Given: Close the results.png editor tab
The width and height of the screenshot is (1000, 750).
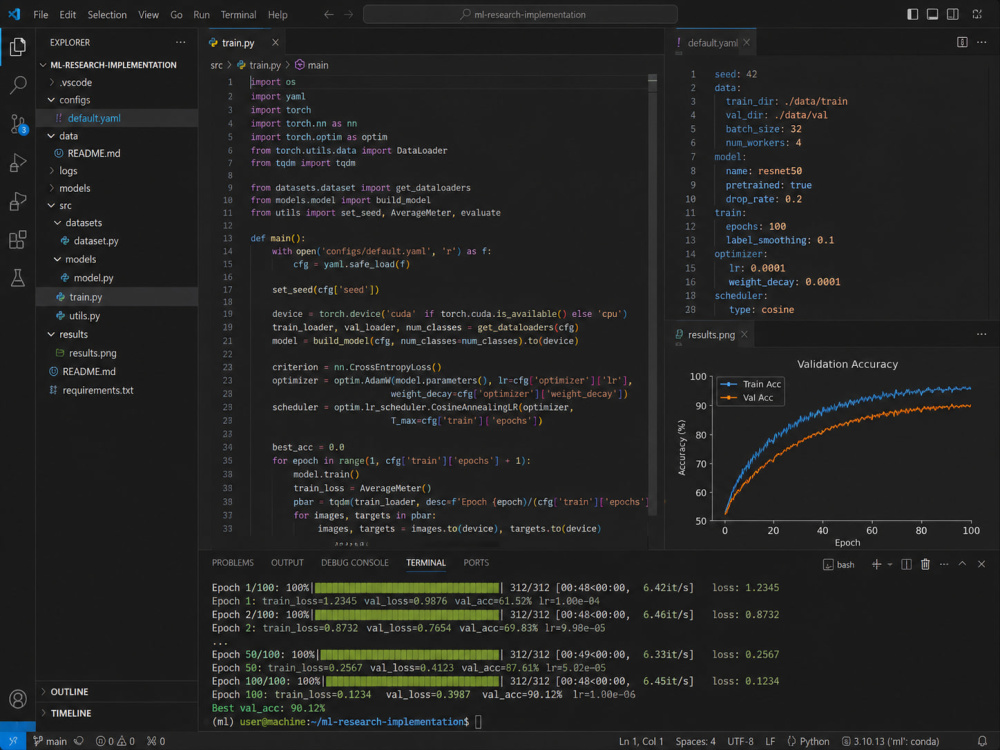Looking at the screenshot, I should (744, 334).
